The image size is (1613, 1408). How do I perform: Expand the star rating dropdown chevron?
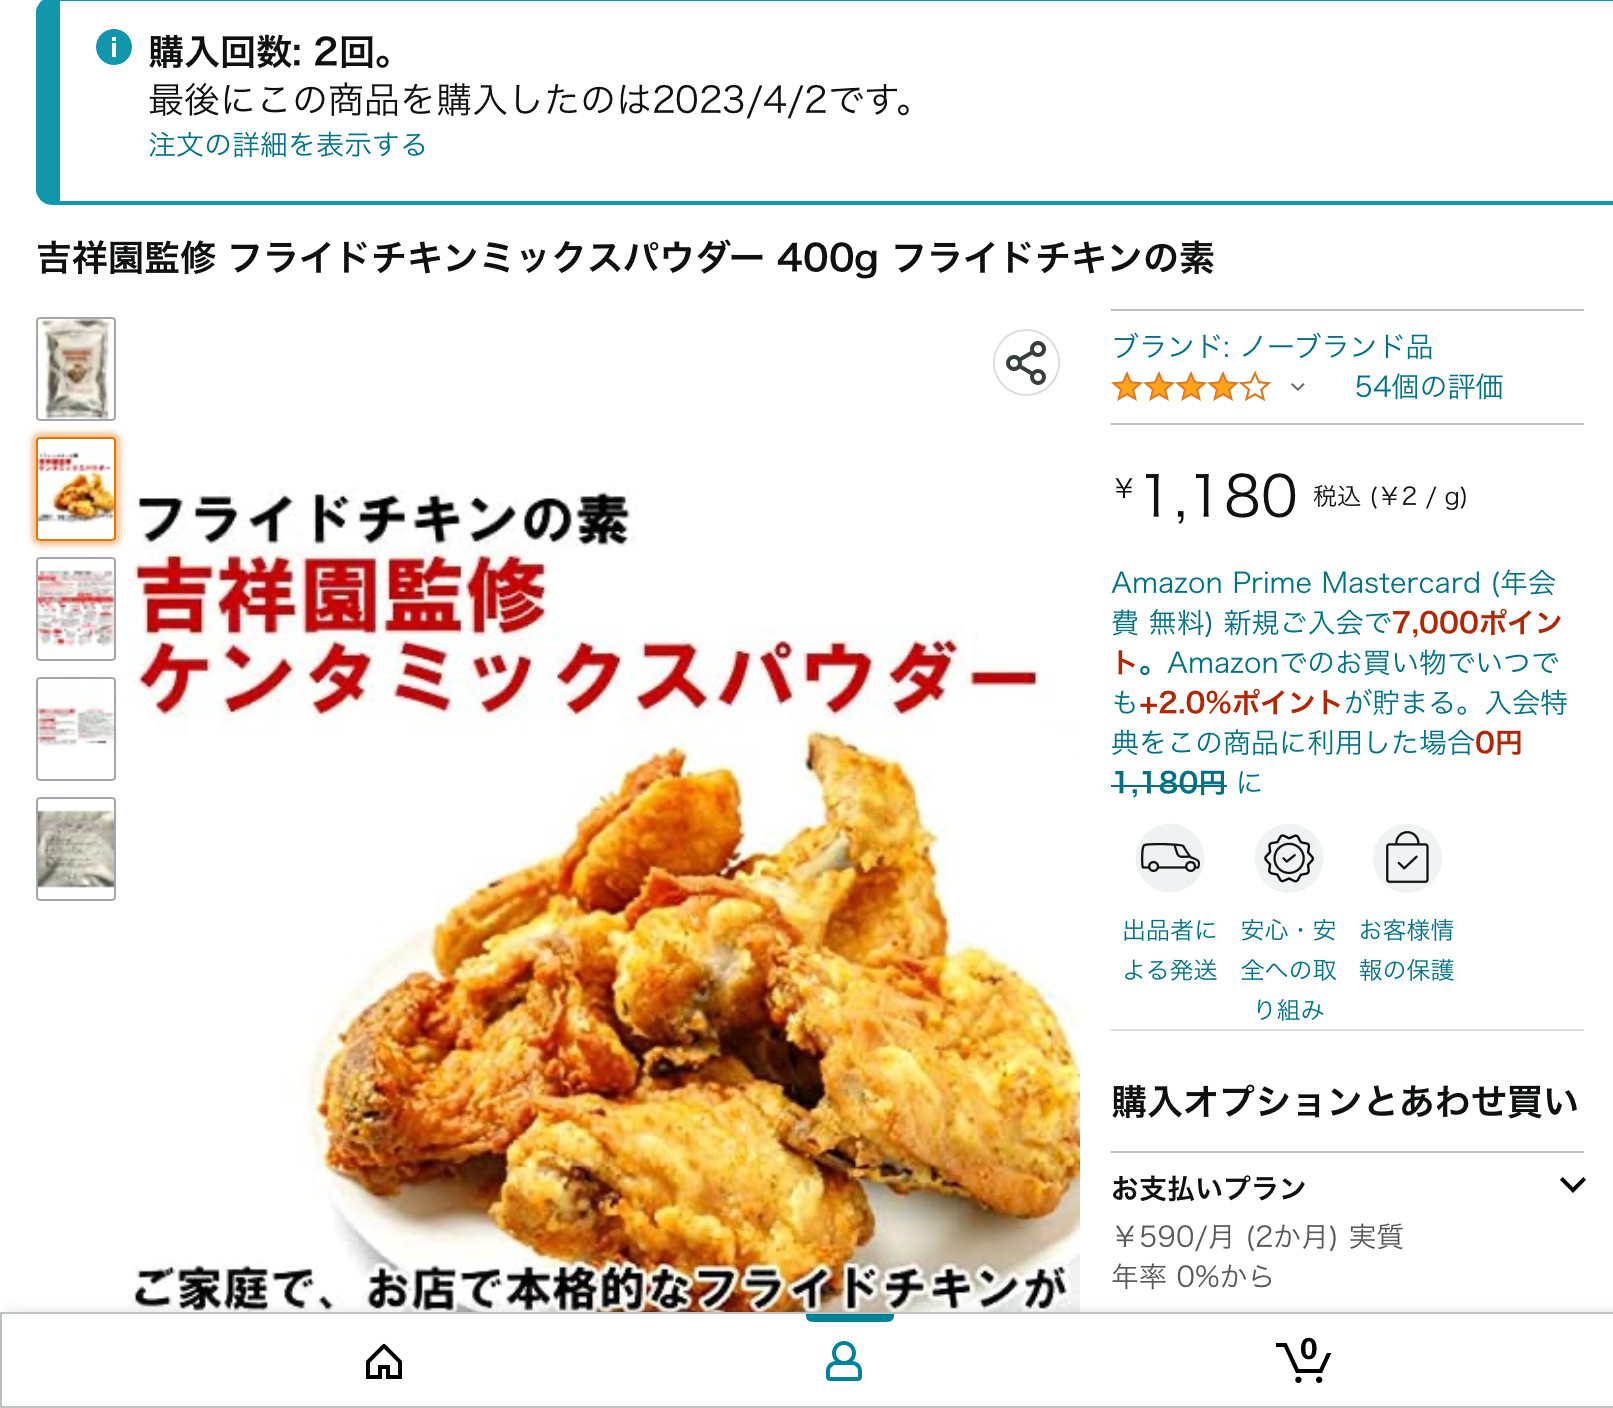pyautogui.click(x=1297, y=387)
